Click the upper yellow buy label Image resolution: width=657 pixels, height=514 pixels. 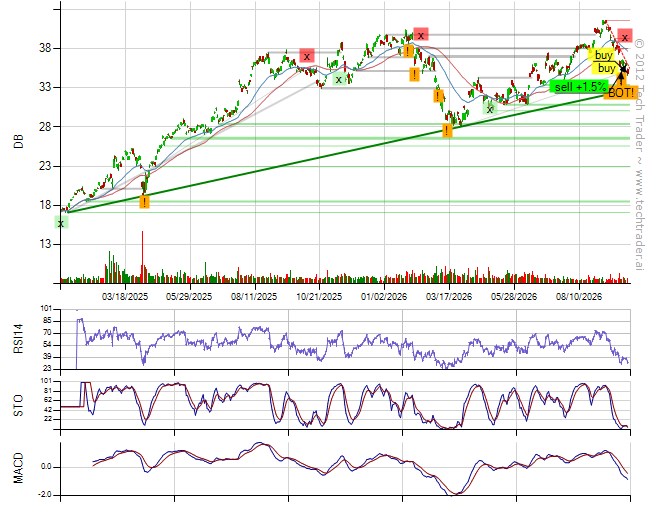pos(603,55)
